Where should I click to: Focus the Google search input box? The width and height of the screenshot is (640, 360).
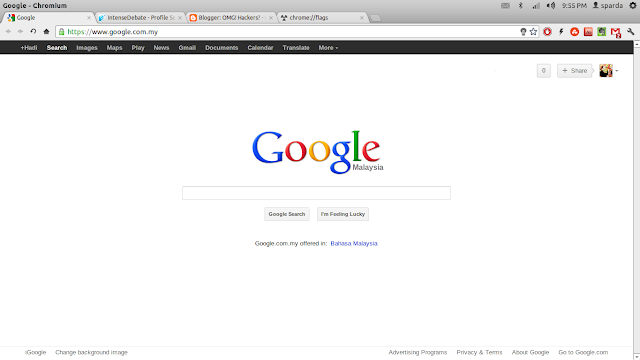click(316, 193)
